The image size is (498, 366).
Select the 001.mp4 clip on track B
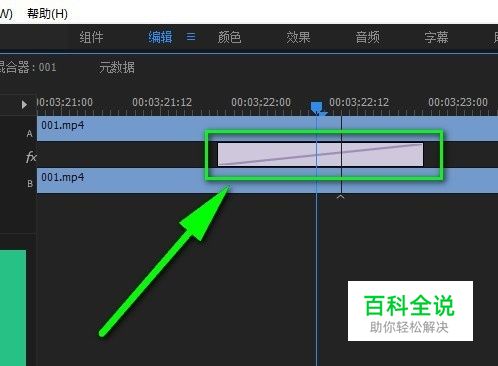pos(267,180)
